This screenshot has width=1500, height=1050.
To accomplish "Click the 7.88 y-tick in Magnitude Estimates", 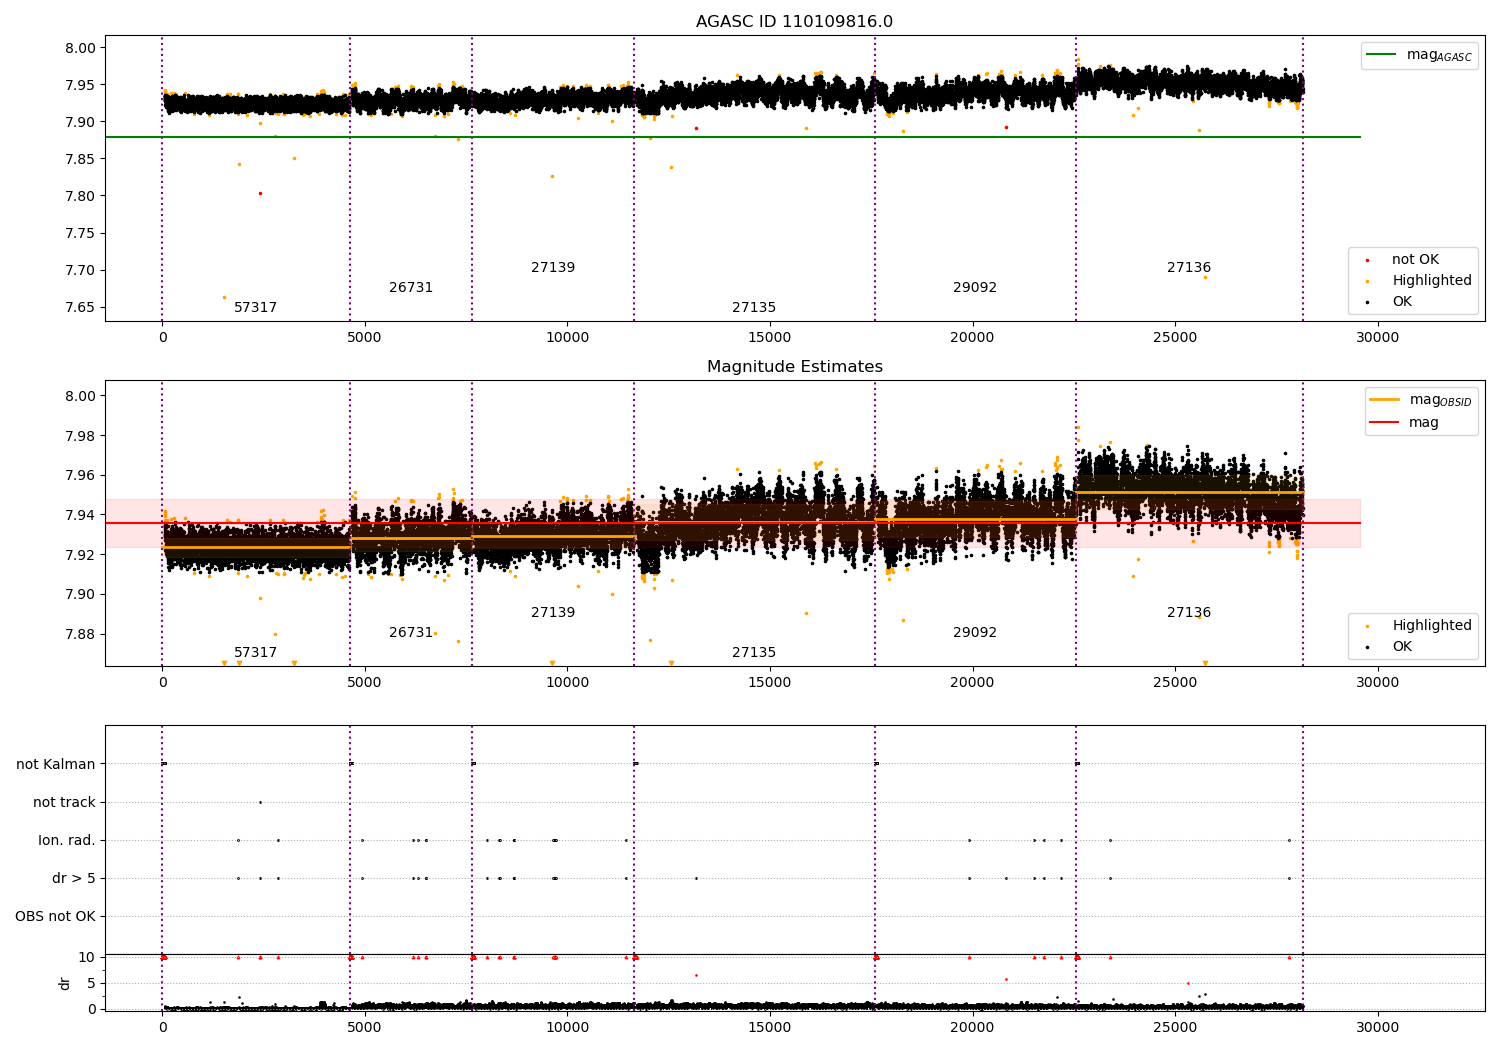I will point(80,634).
